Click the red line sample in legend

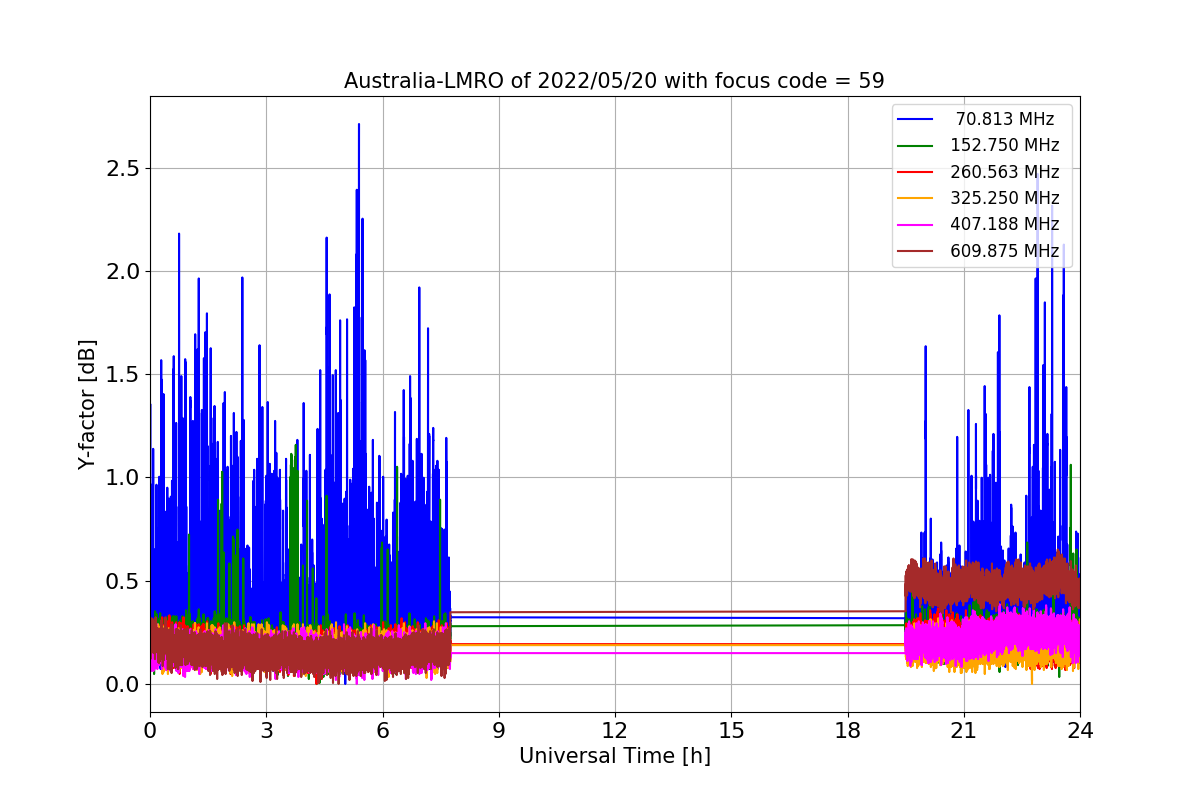pyautogui.click(x=916, y=172)
